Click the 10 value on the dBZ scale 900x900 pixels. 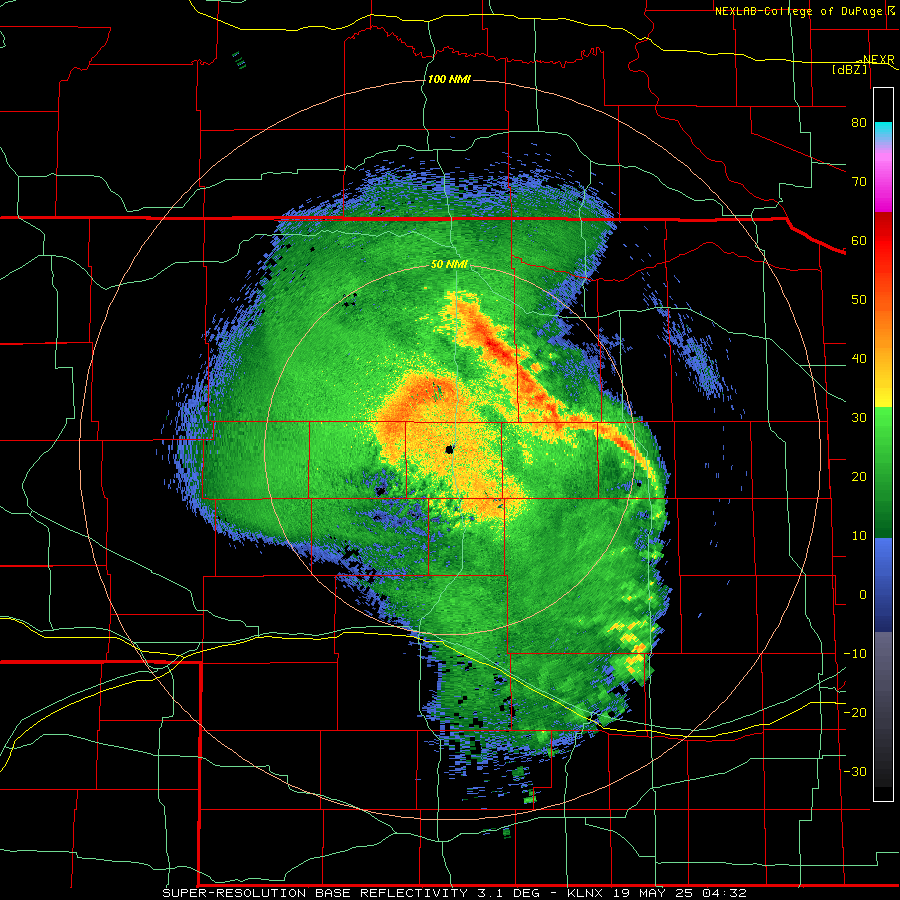click(x=859, y=536)
